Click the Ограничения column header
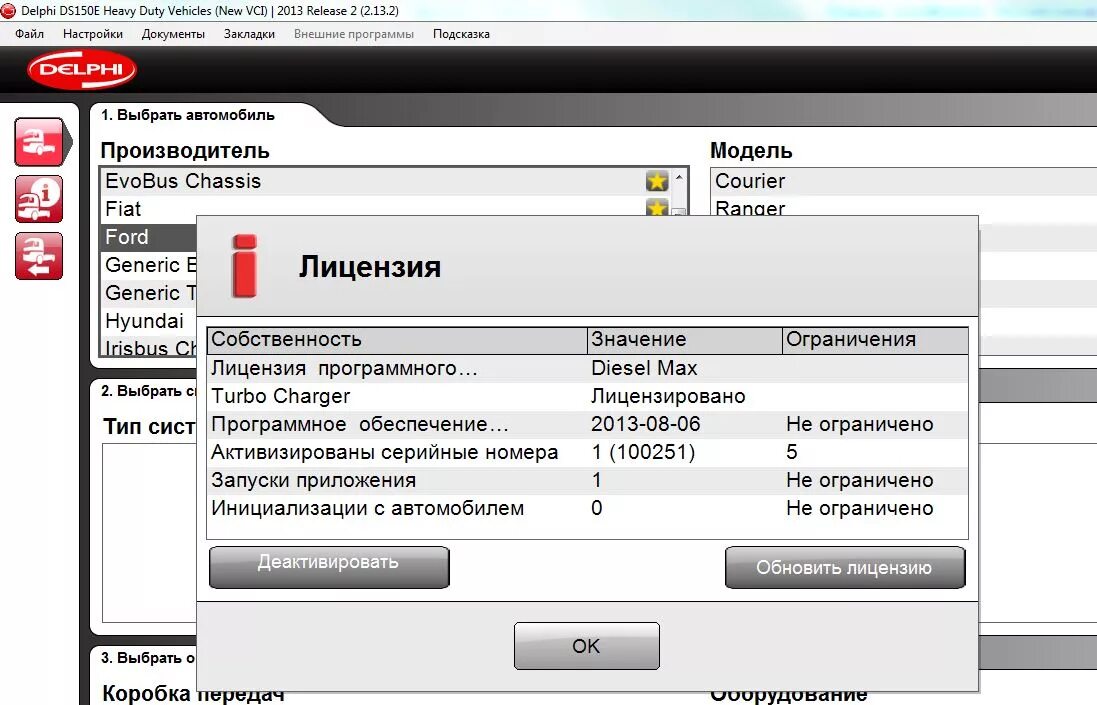 click(x=875, y=340)
